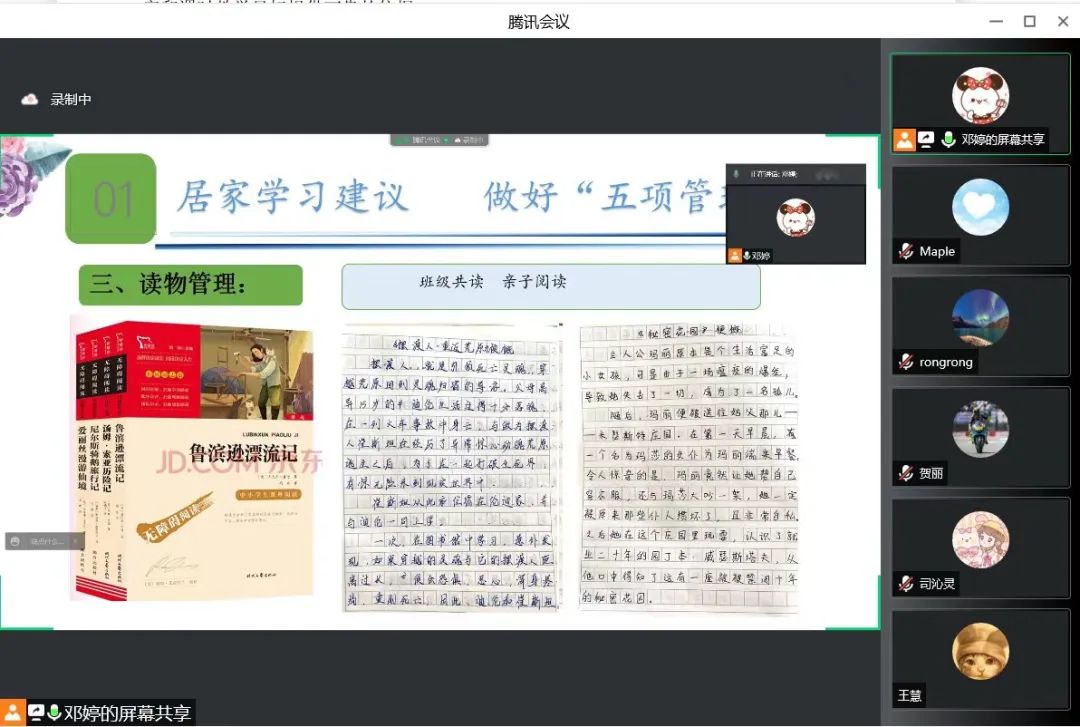Open the chat bubble input on the left
Viewport: 1080px width, 727px height.
[x=37, y=541]
